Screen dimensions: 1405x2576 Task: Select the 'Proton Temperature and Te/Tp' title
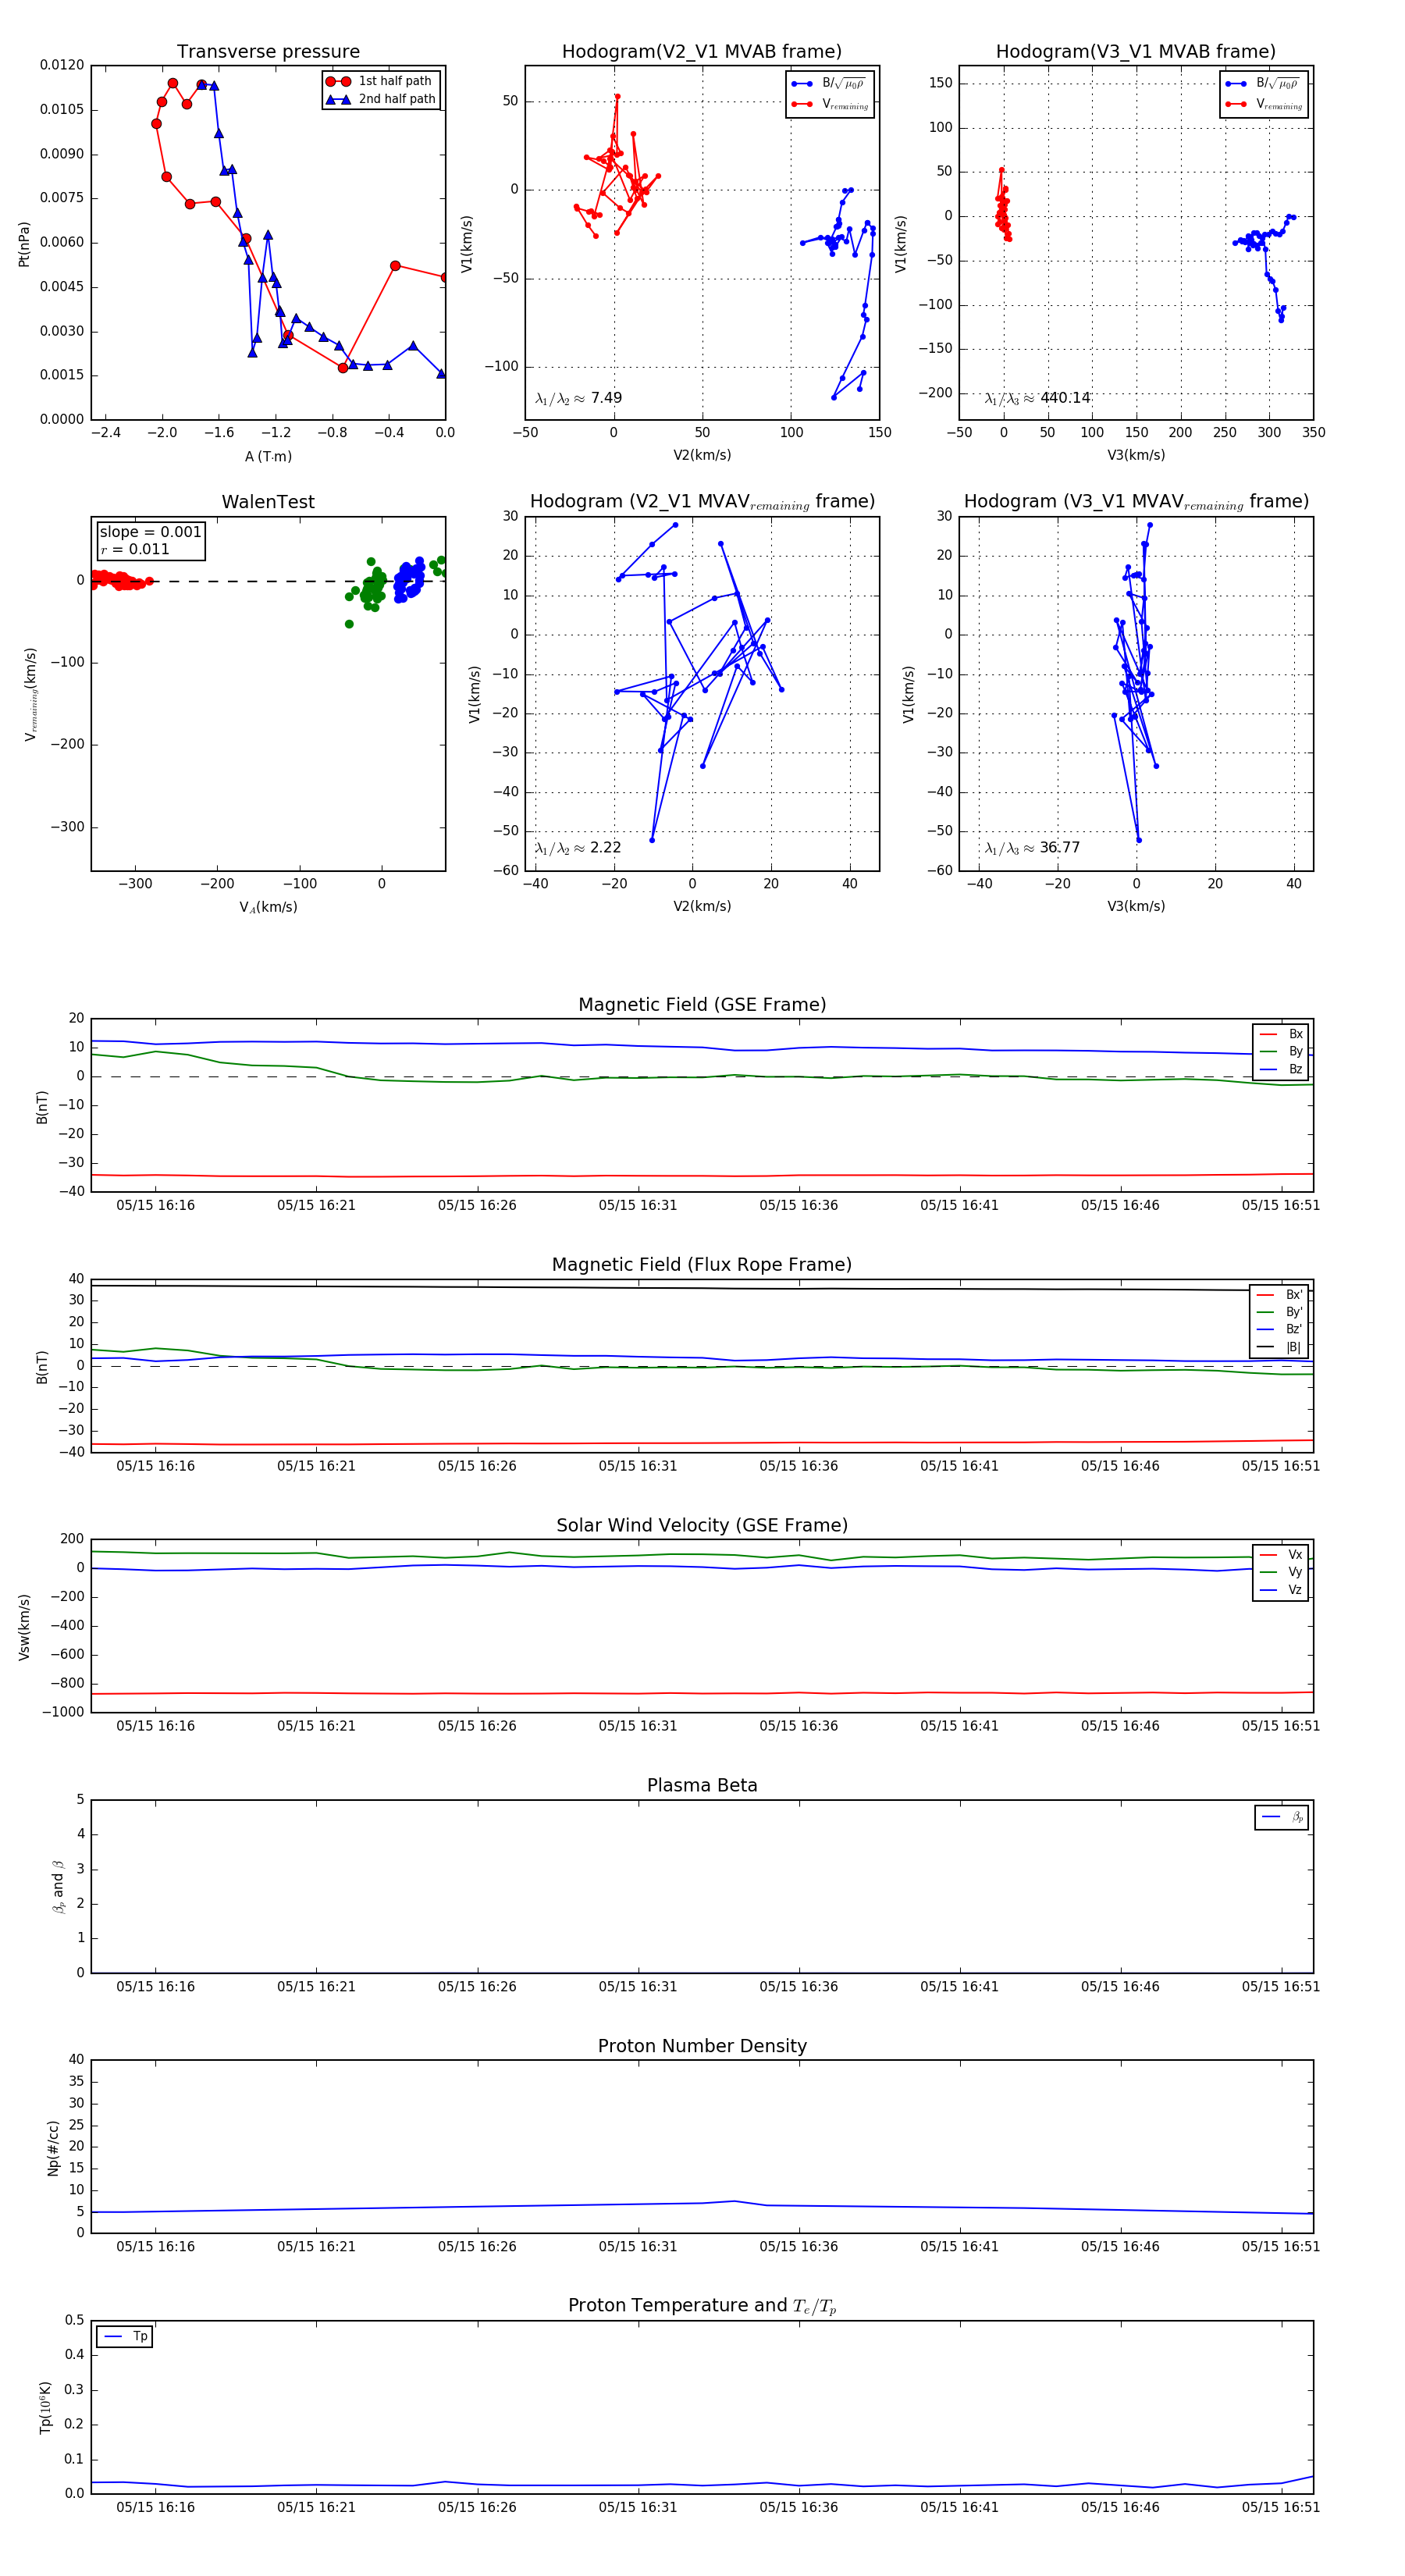click(702, 2306)
